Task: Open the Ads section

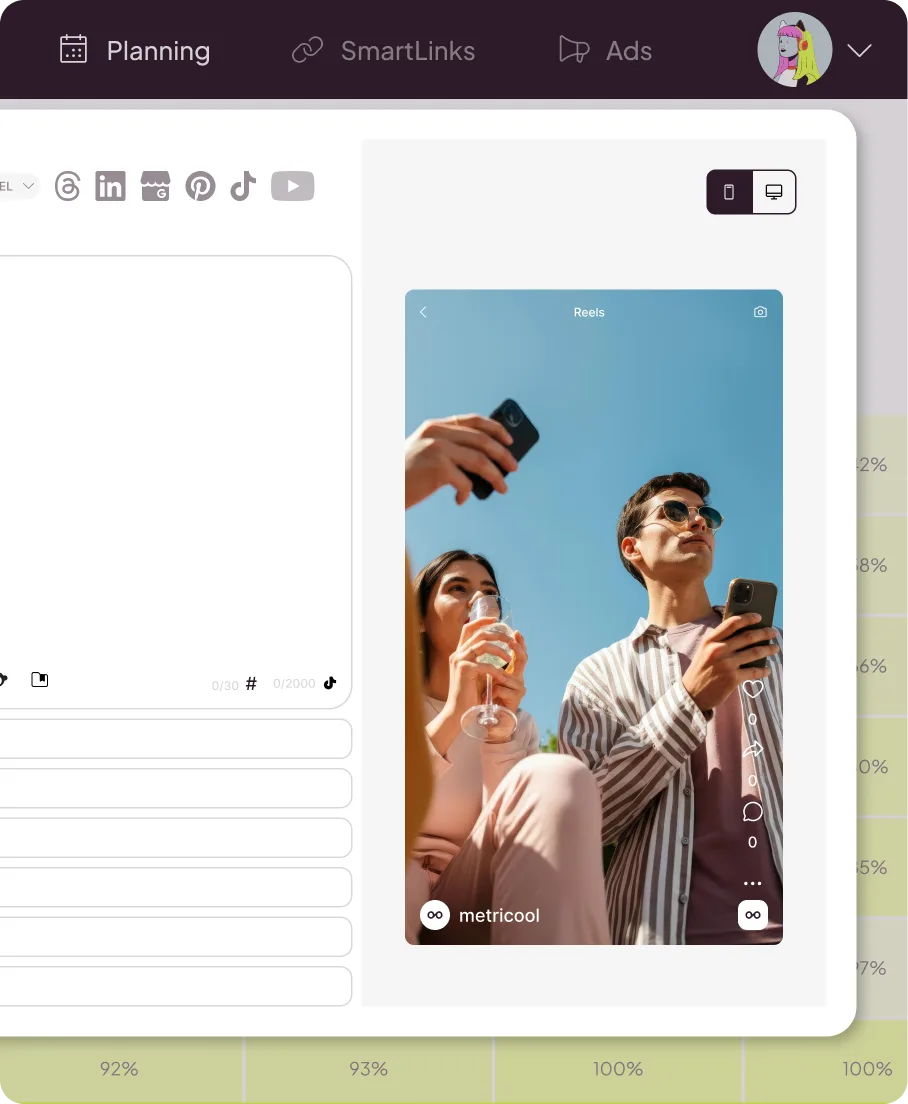Action: pos(605,51)
